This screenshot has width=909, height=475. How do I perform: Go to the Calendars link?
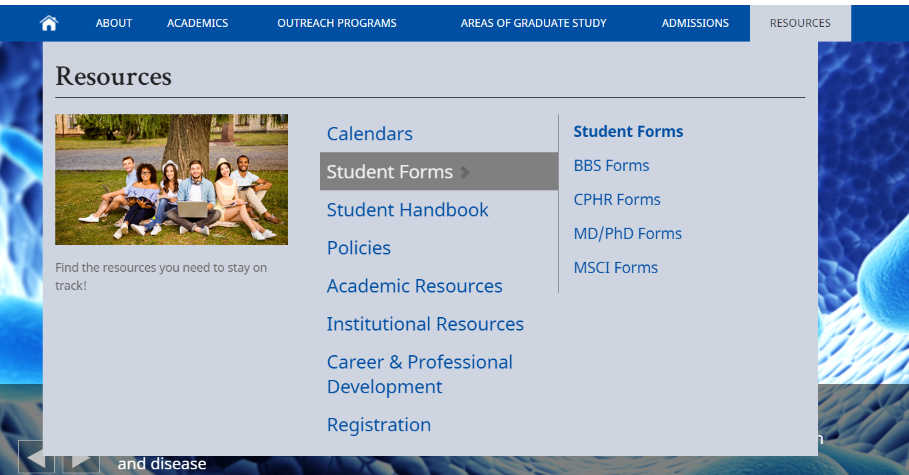369,134
